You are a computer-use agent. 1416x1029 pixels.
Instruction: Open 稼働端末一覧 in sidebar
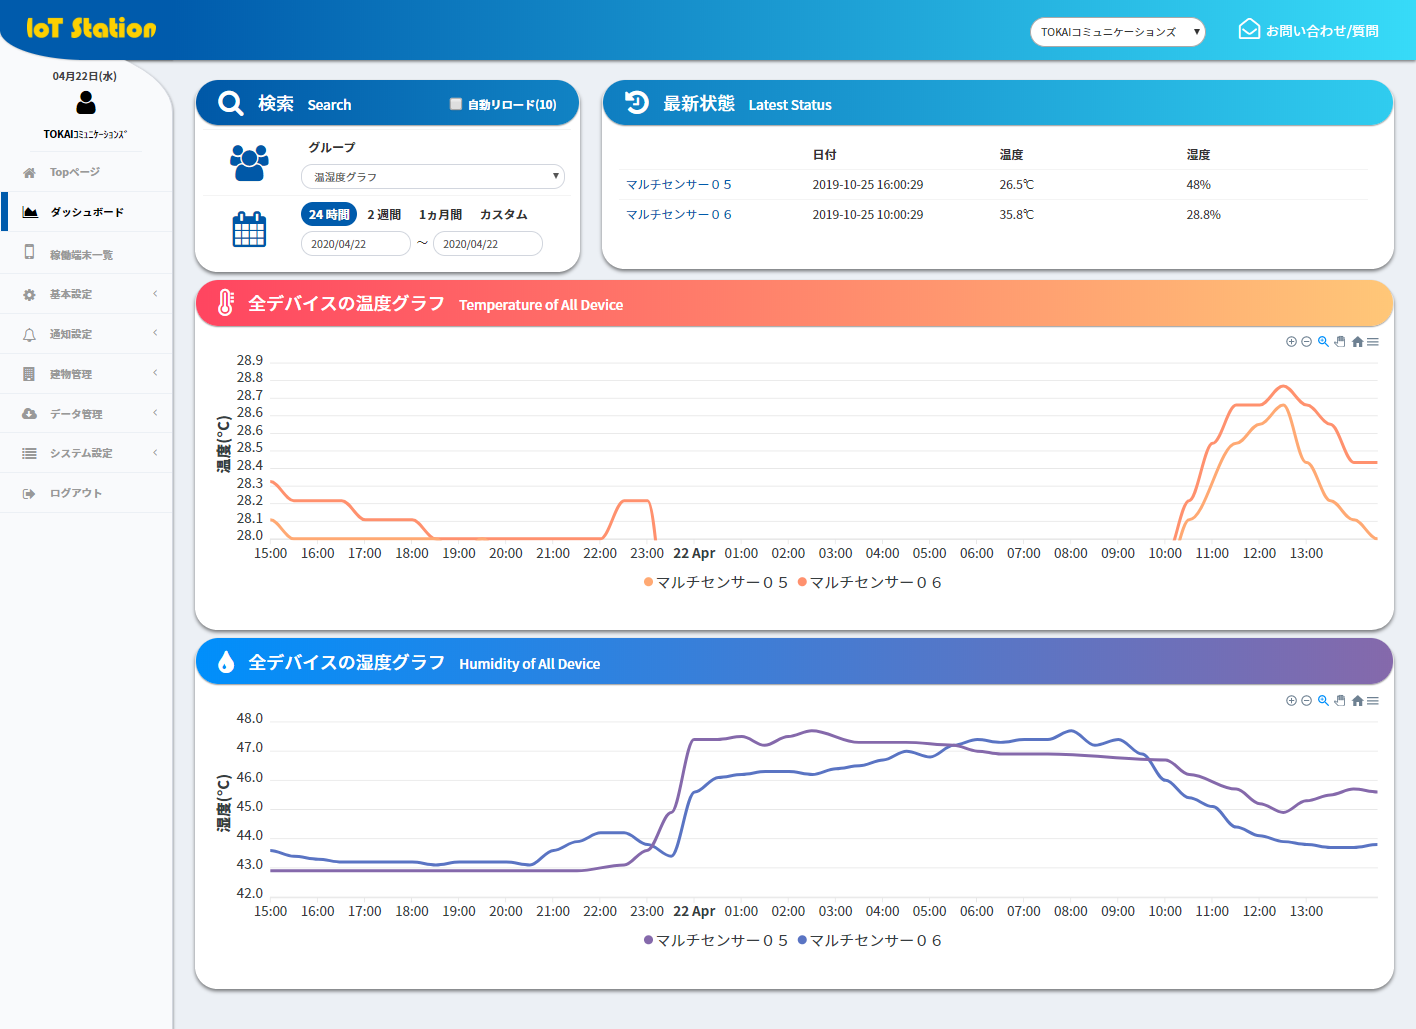(81, 255)
